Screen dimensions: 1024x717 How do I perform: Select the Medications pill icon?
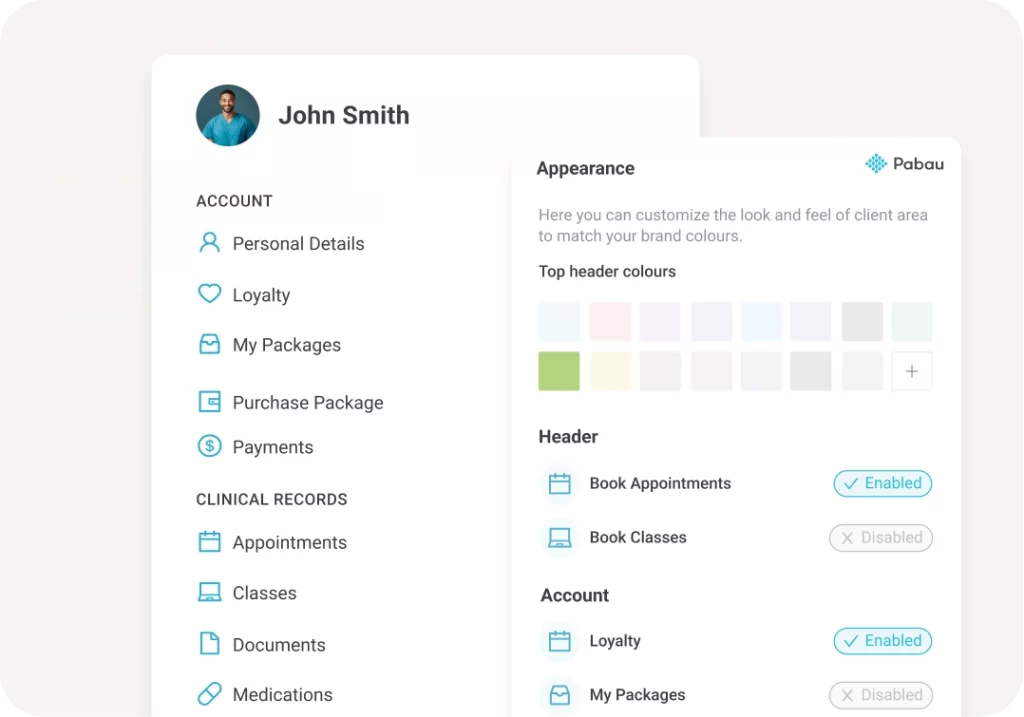point(209,693)
